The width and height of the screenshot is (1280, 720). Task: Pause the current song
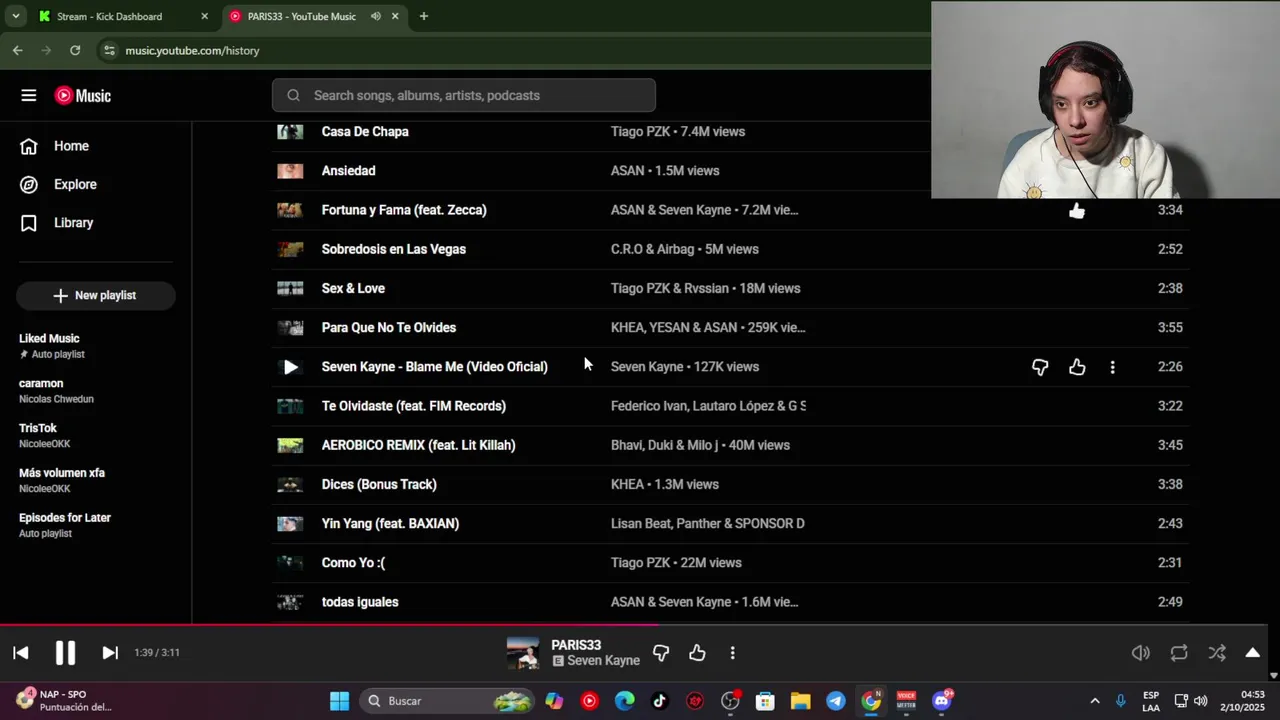pyautogui.click(x=65, y=652)
